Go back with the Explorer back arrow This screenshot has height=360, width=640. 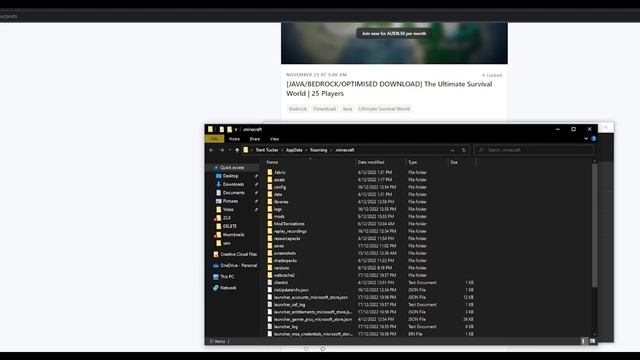(x=211, y=150)
